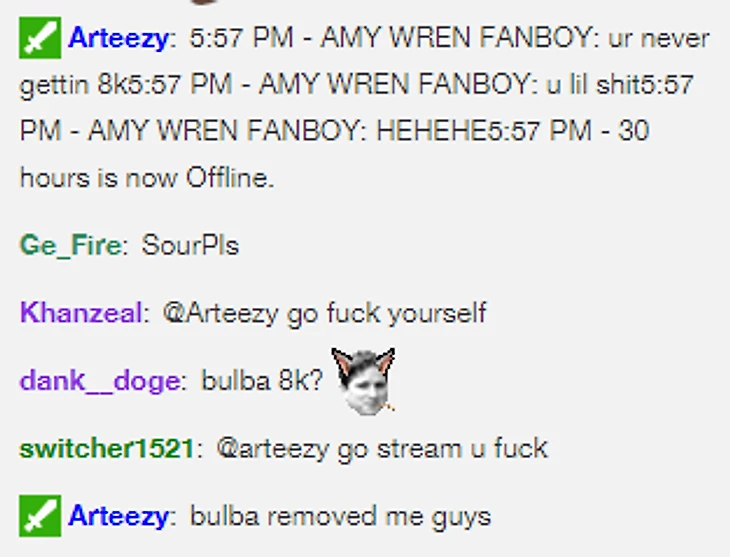Open dank__doge's user card

click(x=100, y=380)
